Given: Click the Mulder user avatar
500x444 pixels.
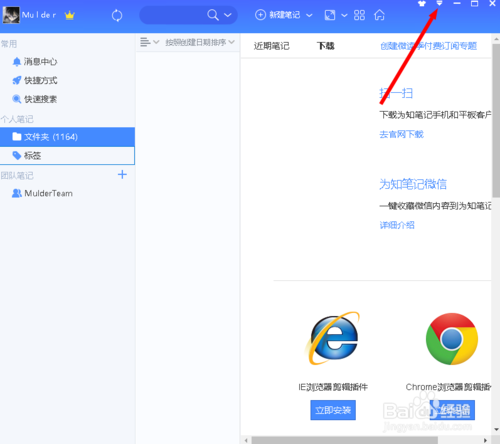Looking at the screenshot, I should tap(11, 15).
